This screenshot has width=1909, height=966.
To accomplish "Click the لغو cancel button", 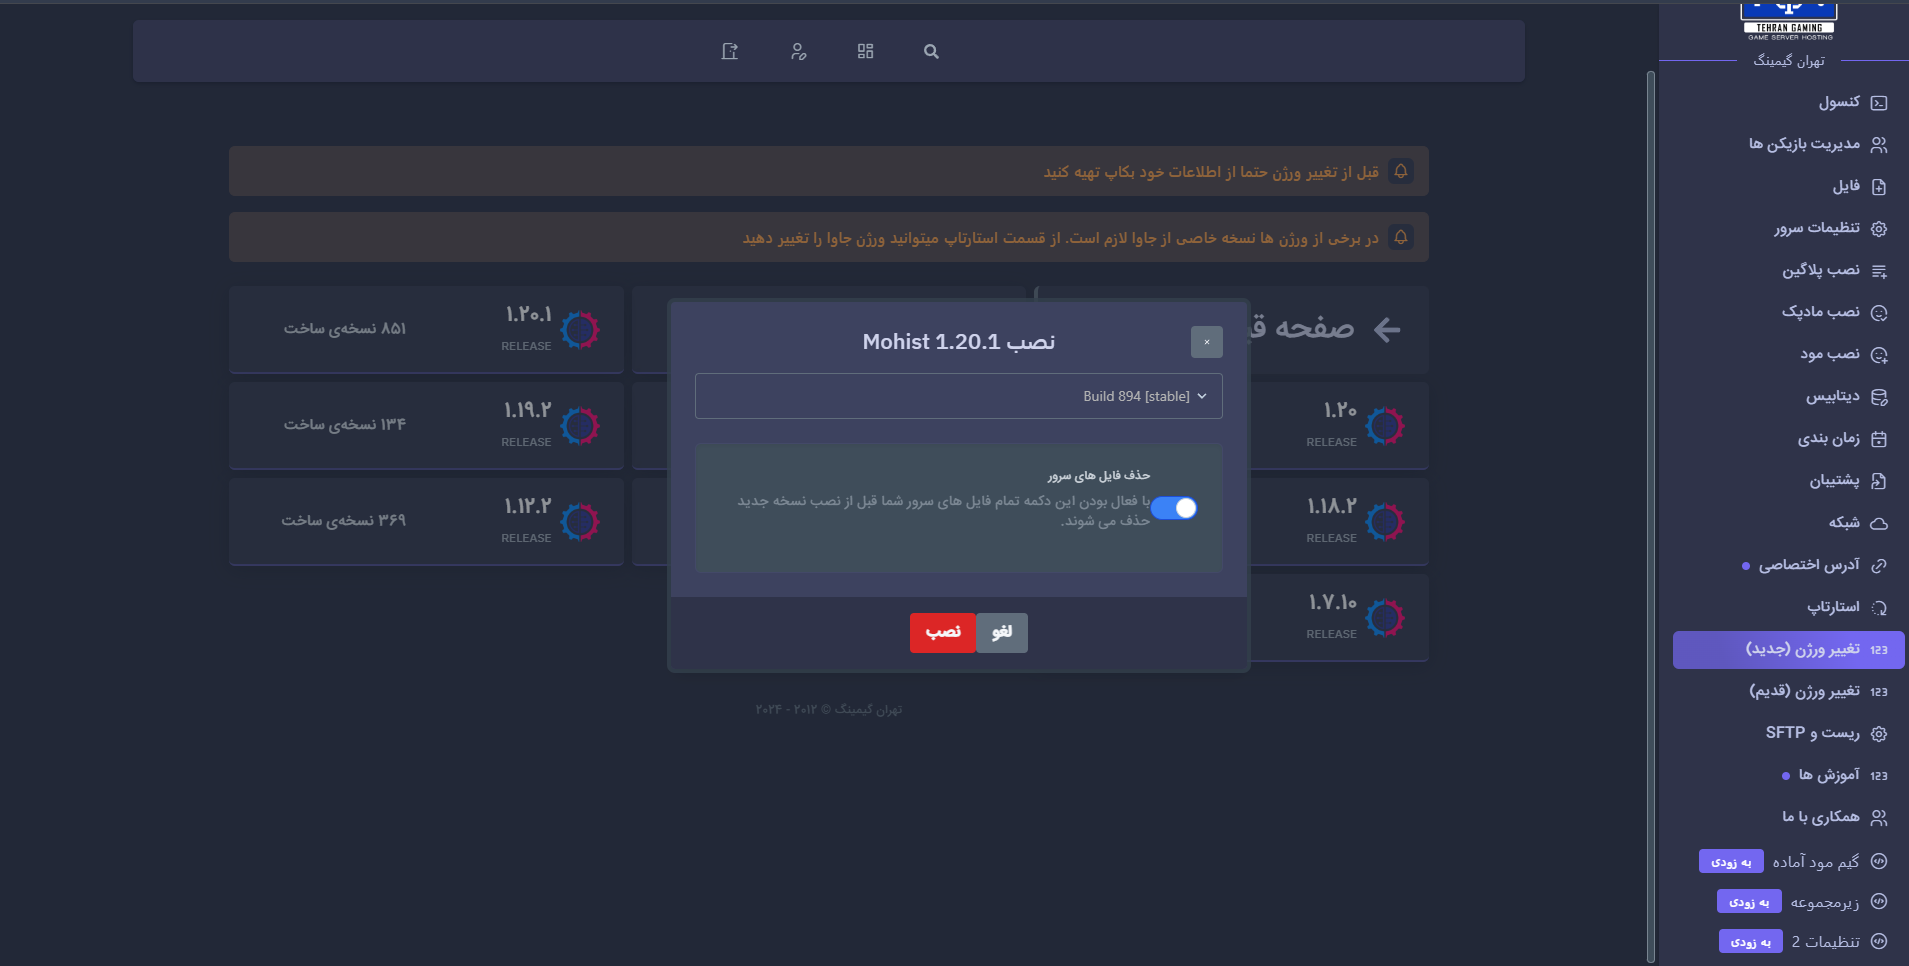I will point(1002,633).
